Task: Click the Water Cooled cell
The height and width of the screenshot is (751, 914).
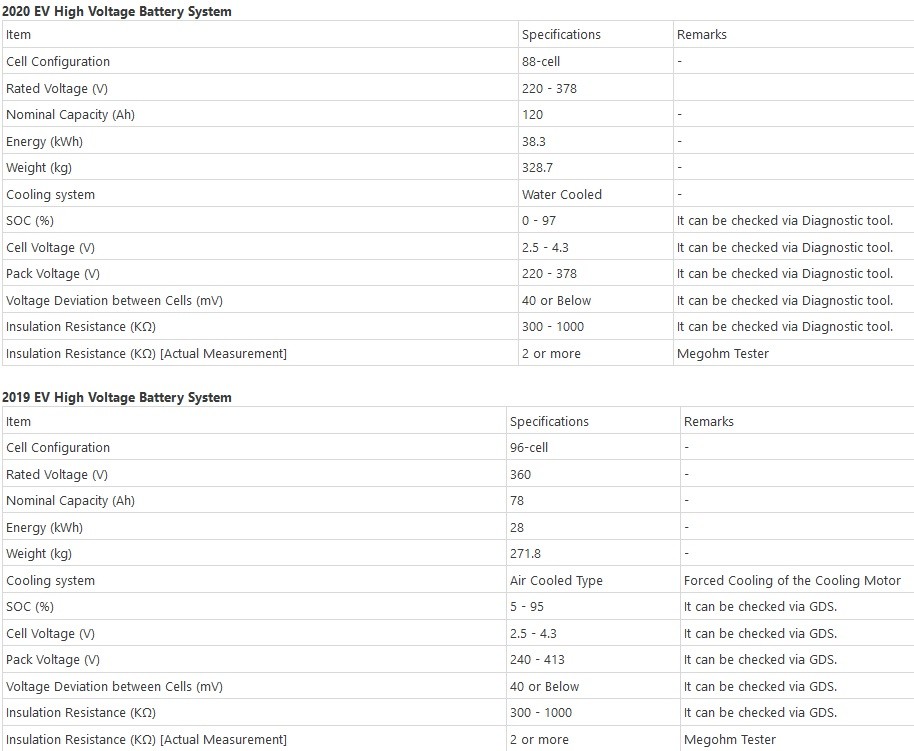Action: (561, 194)
